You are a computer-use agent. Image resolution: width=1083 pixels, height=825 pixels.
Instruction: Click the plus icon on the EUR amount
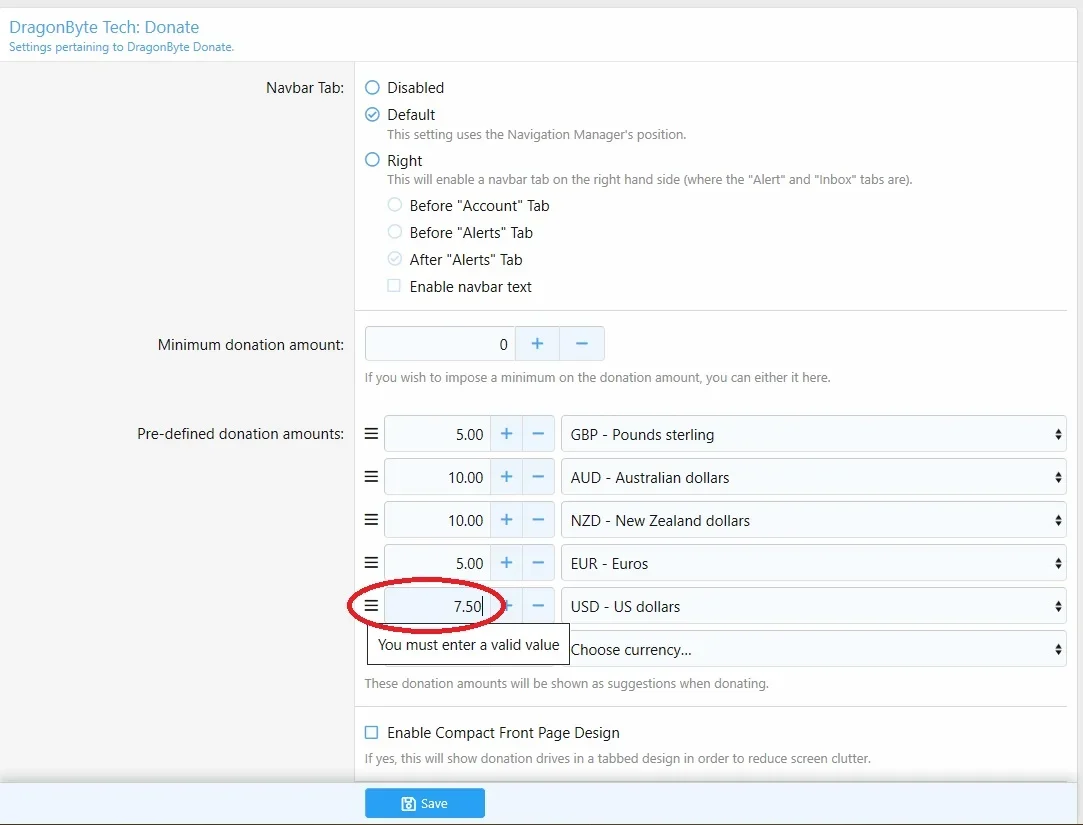[x=506, y=562]
